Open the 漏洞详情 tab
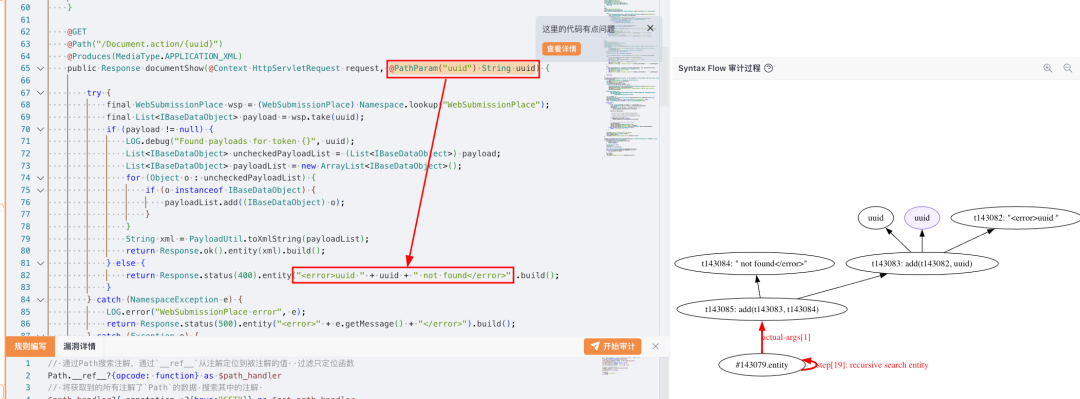This screenshot has width=1080, height=399. [79, 347]
